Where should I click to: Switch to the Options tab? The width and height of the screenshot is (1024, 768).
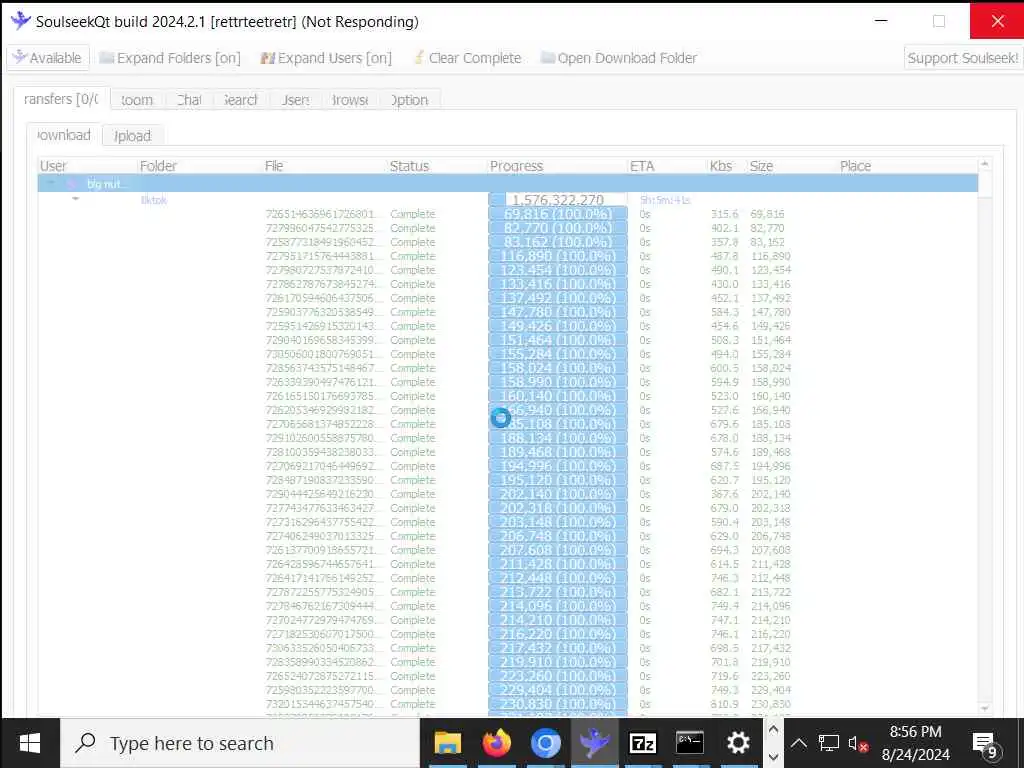(x=409, y=100)
